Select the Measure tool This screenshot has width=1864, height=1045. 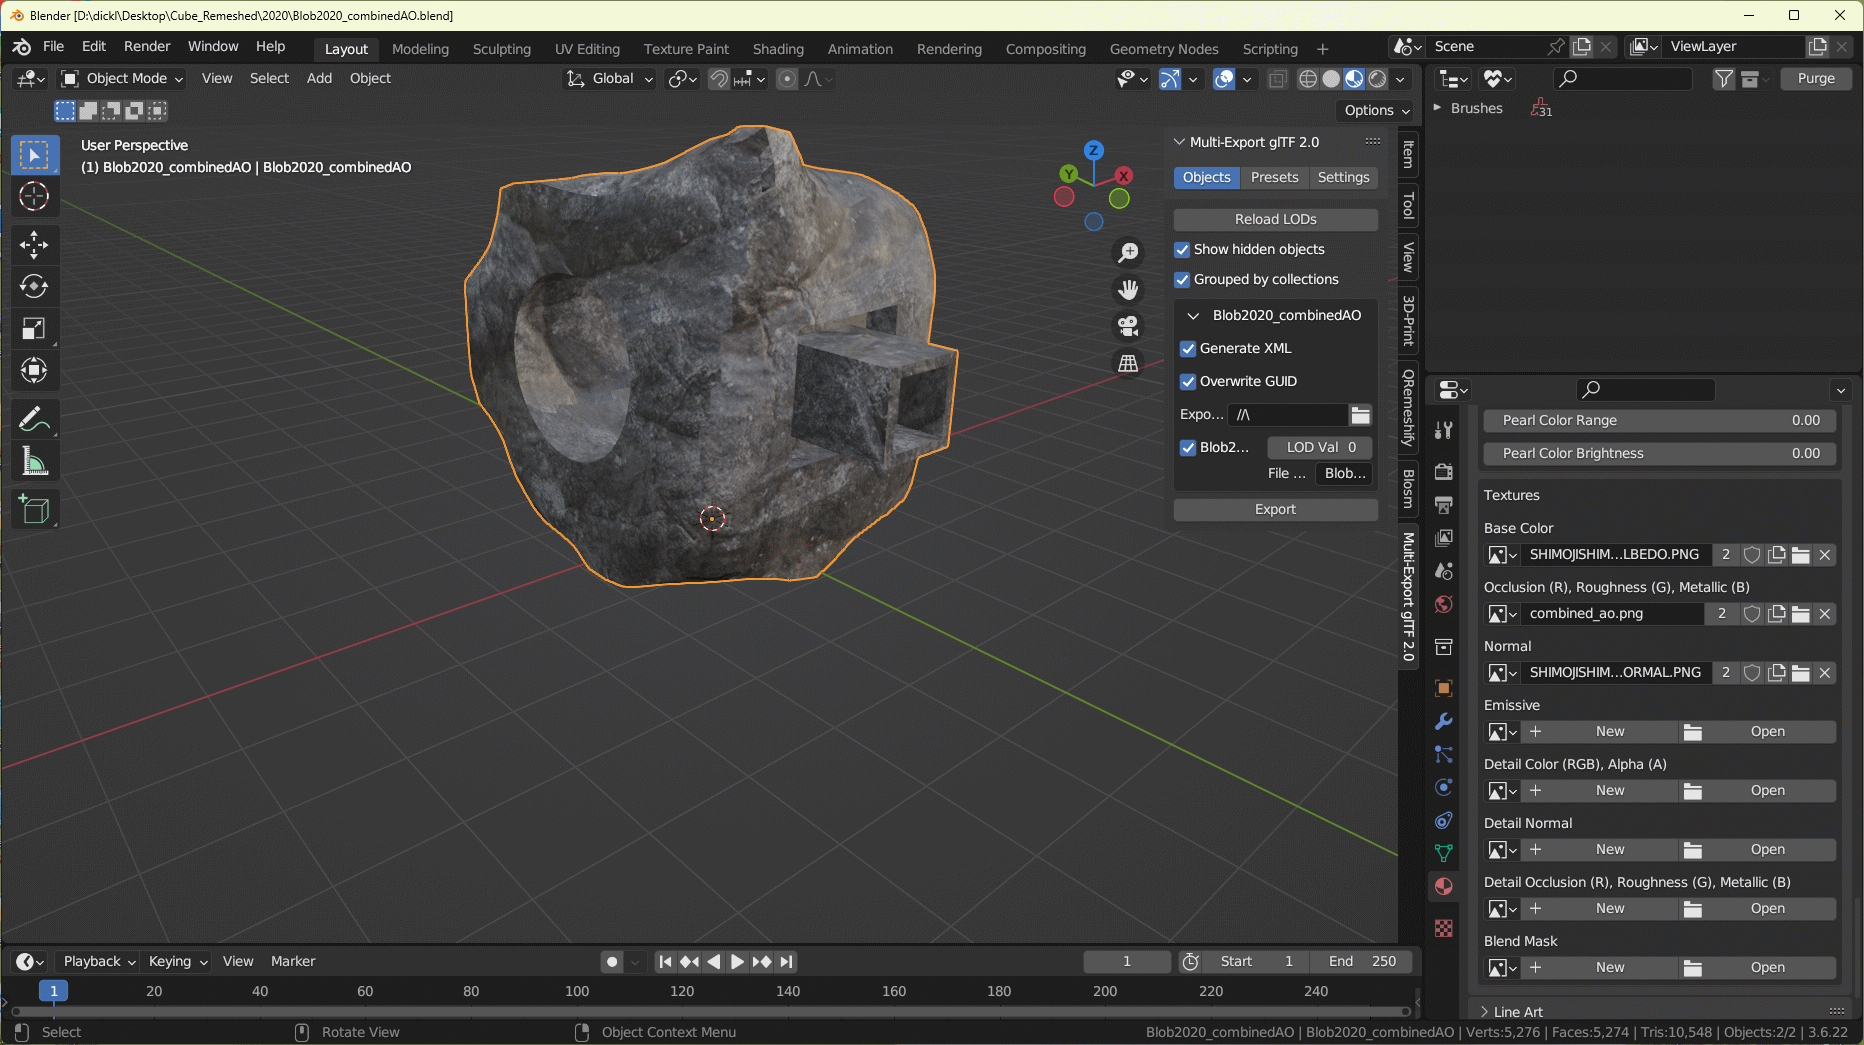[34, 460]
